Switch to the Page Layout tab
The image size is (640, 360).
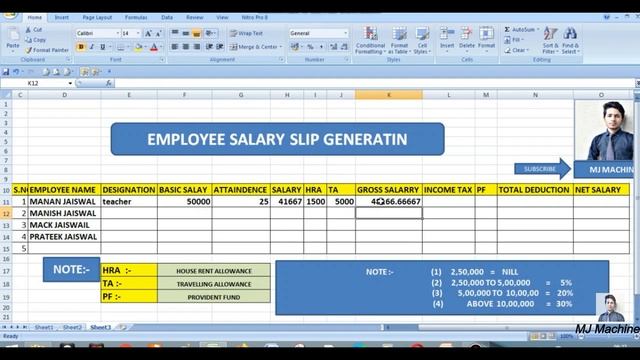(97, 18)
